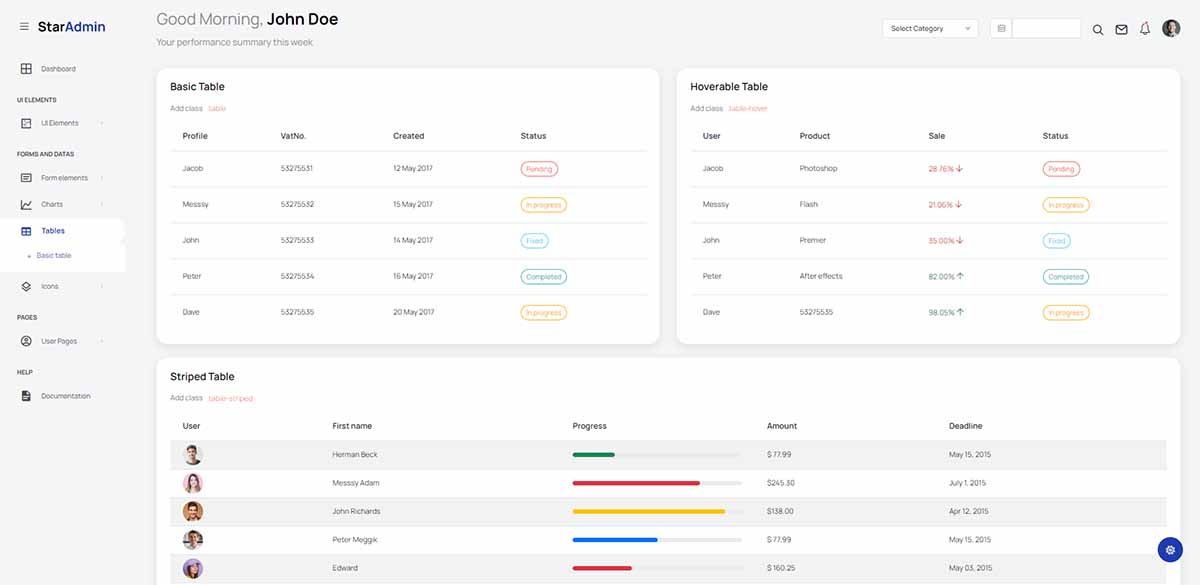The image size is (1200, 585).
Task: Click the floating settings gear button
Action: coord(1169,549)
